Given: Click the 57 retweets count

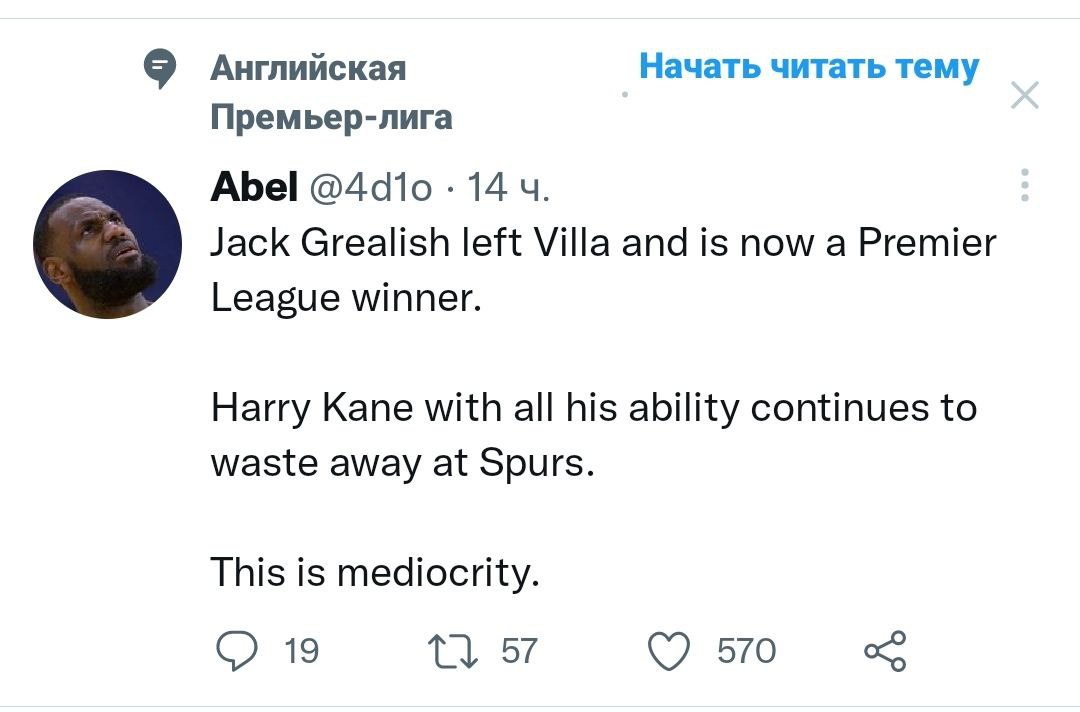Looking at the screenshot, I should 518,652.
